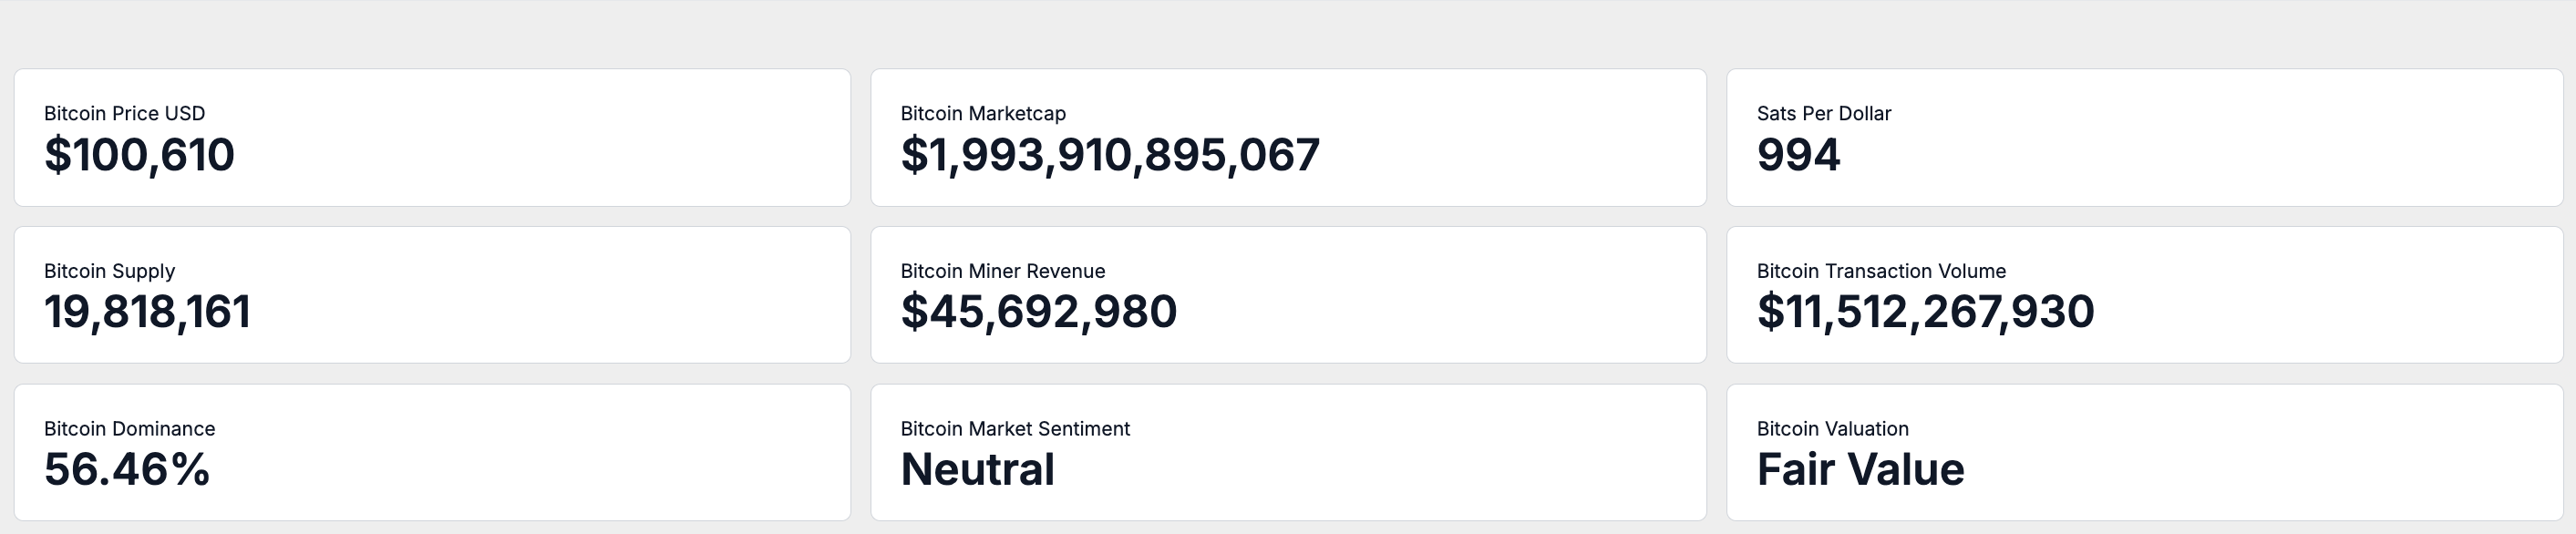Select the Bitcoin Price USD label
Screen dimensions: 2576x534
point(124,113)
